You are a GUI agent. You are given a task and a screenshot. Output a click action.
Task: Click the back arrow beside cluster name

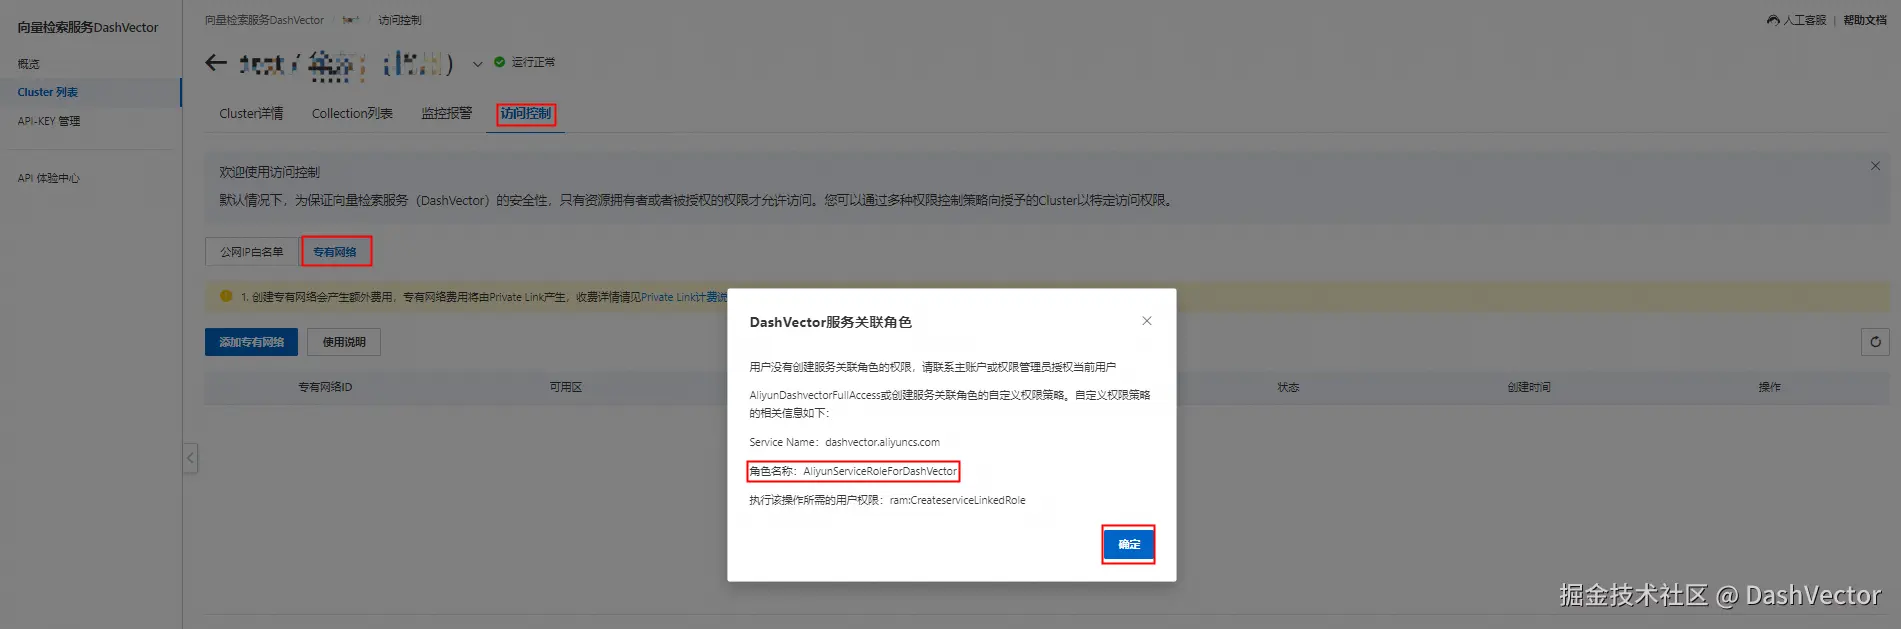pyautogui.click(x=216, y=63)
